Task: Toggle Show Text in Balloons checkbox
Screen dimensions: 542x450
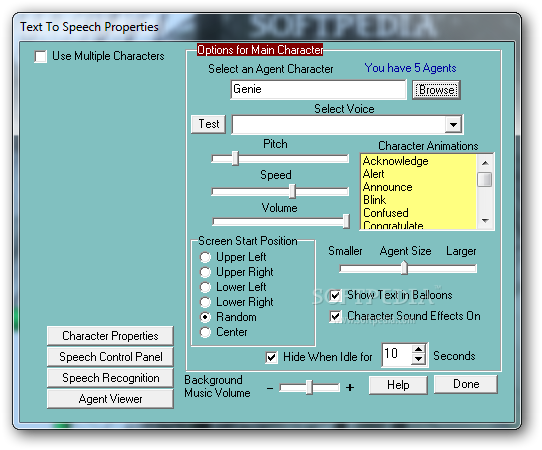Action: point(335,296)
